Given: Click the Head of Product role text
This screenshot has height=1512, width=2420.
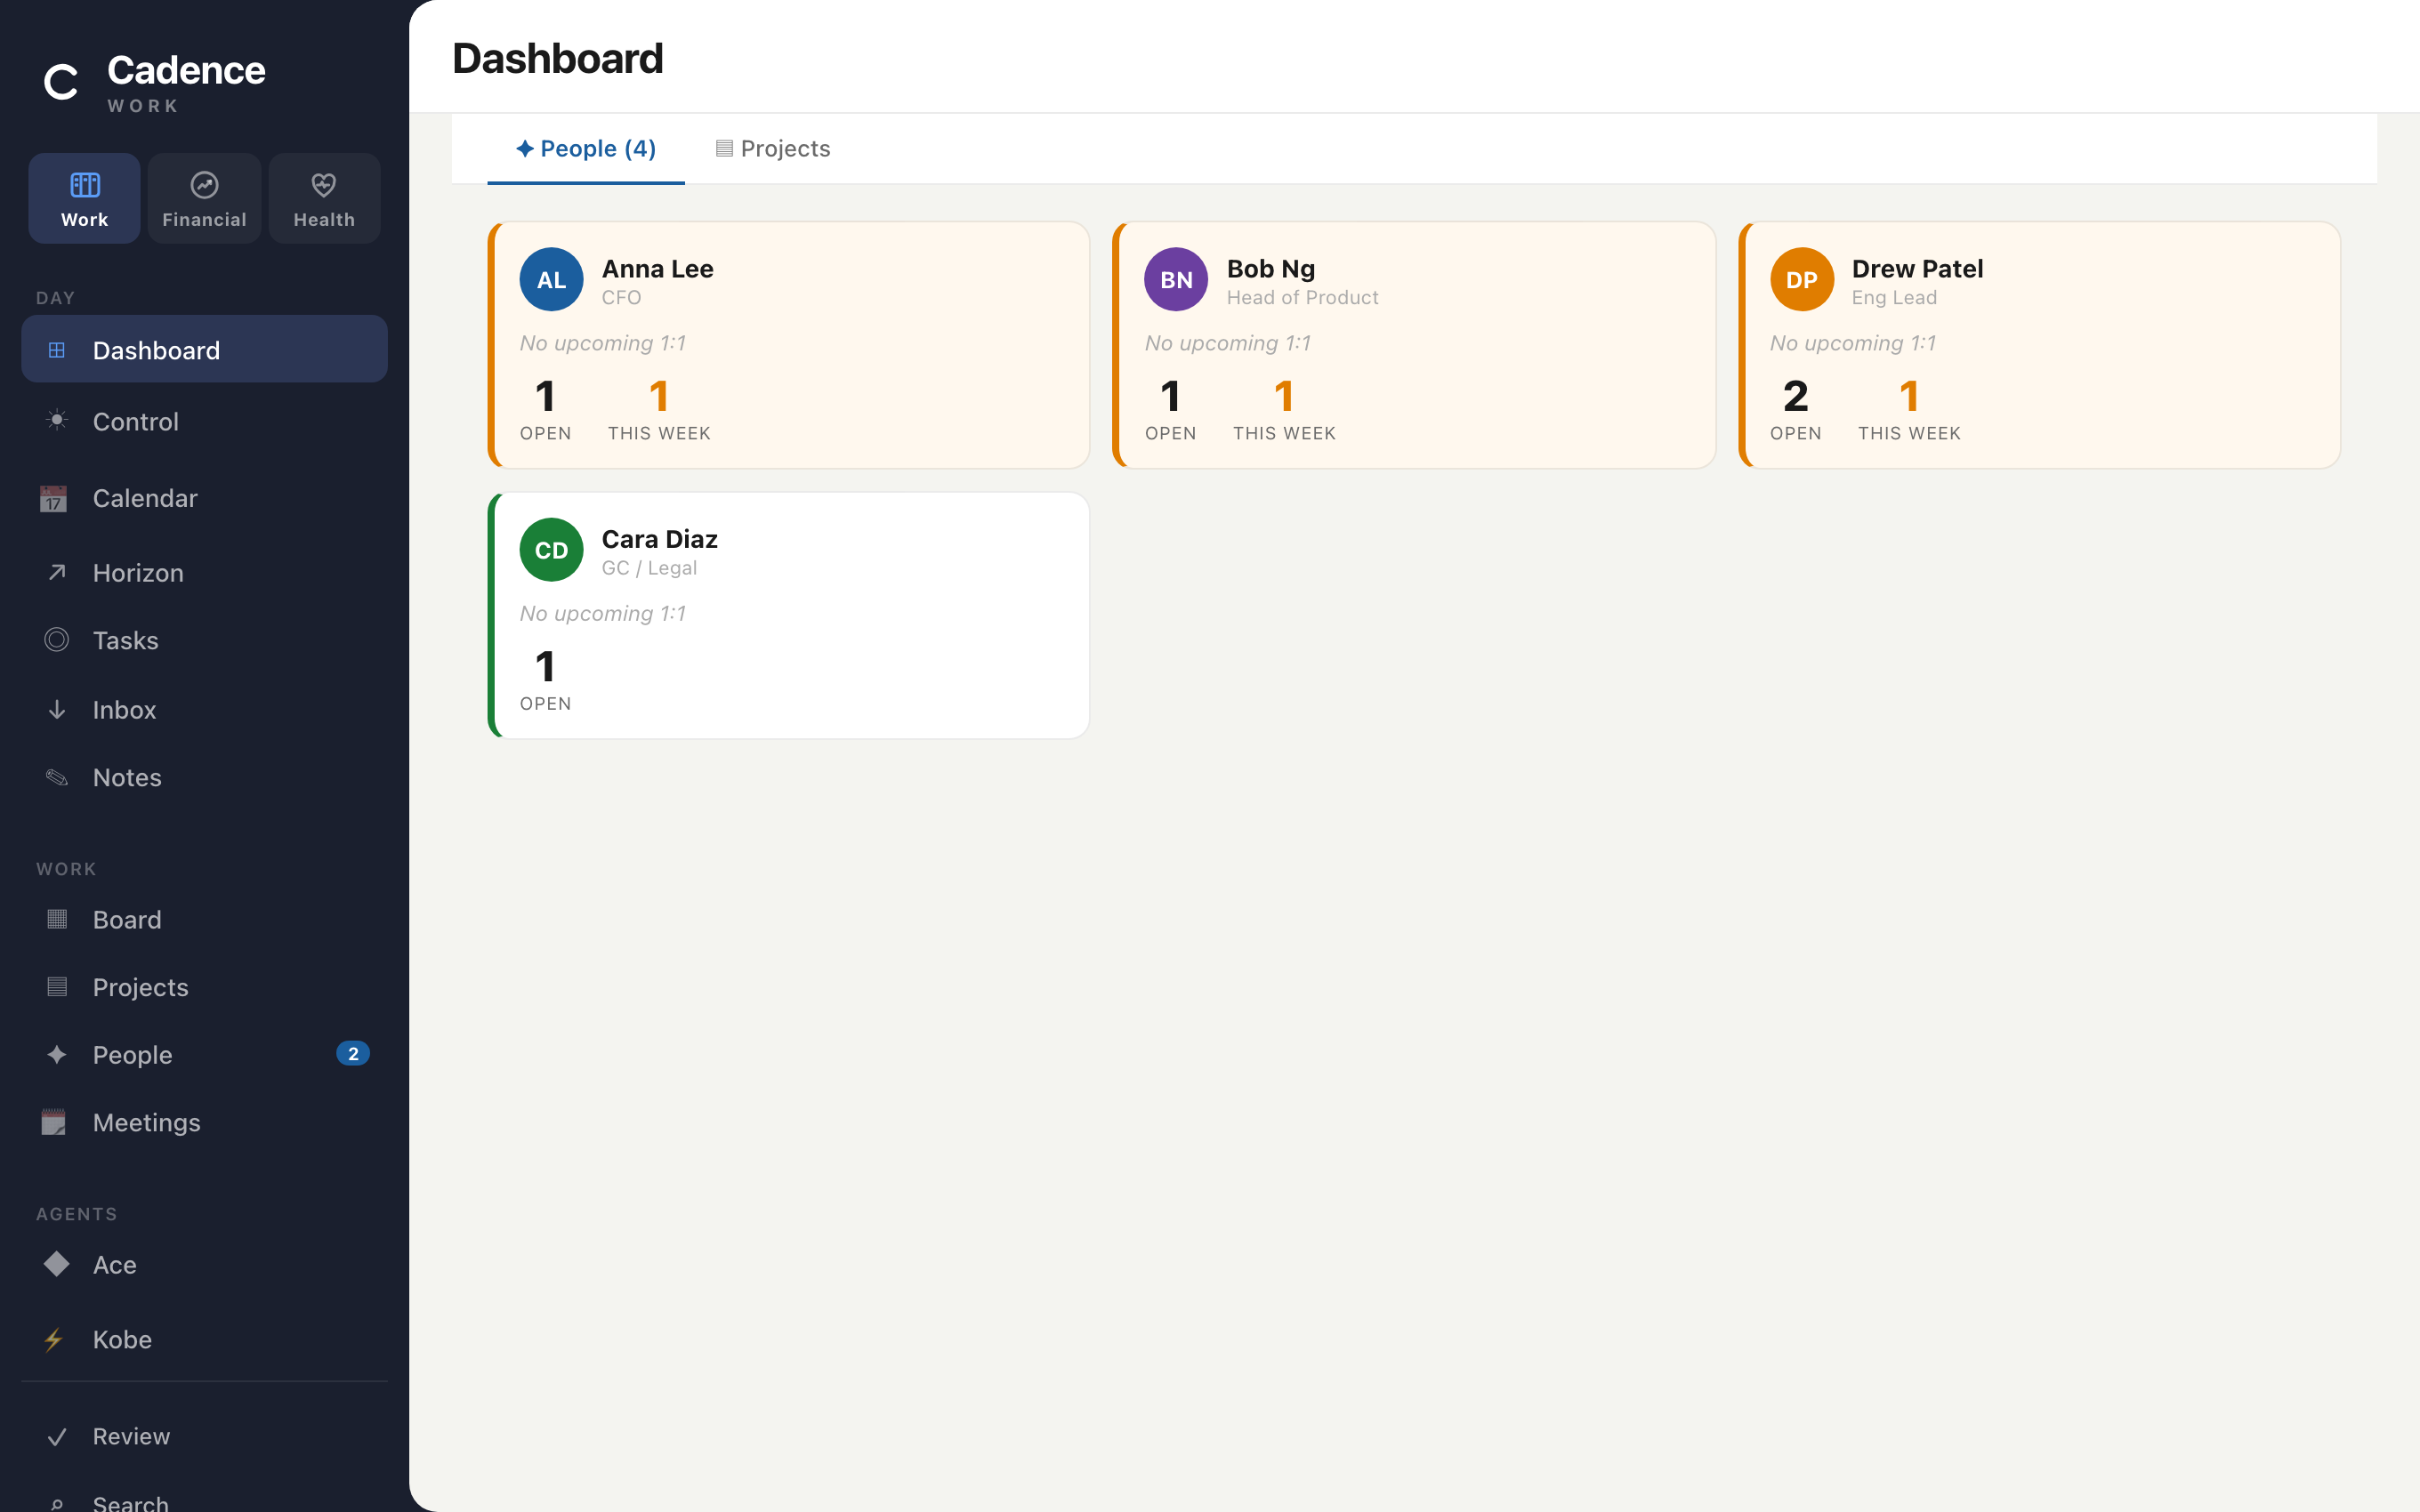Looking at the screenshot, I should (x=1302, y=297).
